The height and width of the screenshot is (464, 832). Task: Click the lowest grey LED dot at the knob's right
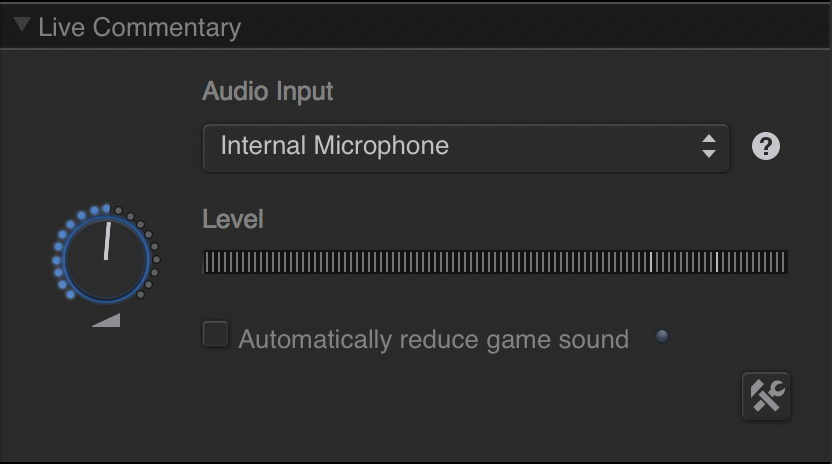click(x=140, y=295)
